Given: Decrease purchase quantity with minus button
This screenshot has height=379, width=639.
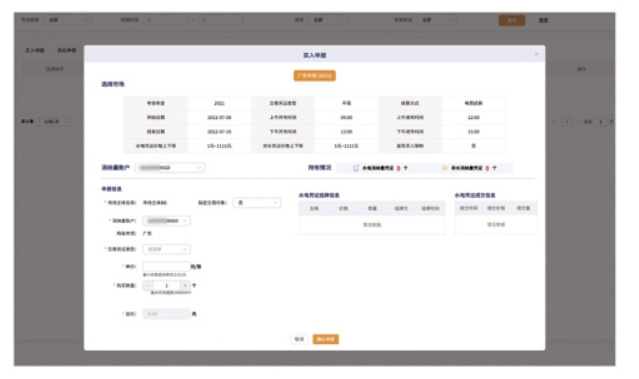Looking at the screenshot, I should pyautogui.click(x=148, y=286).
